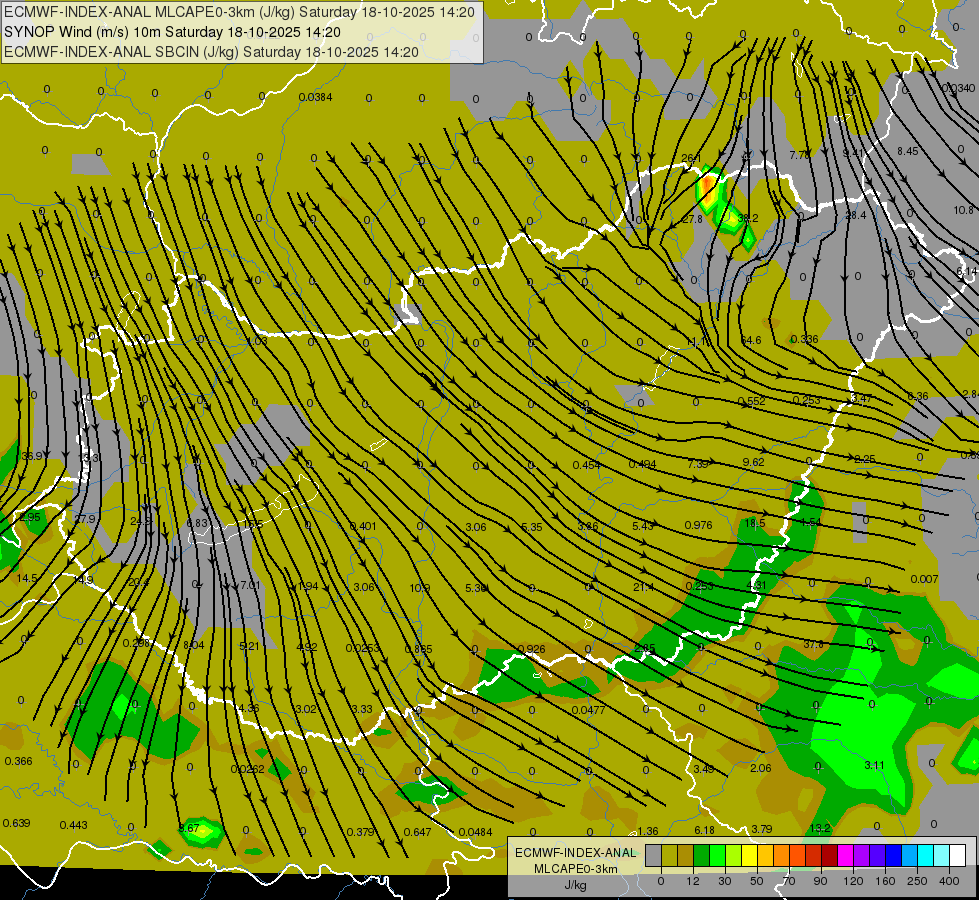979x900 pixels.
Task: Click the map value '18.5'
Action: coord(755,523)
